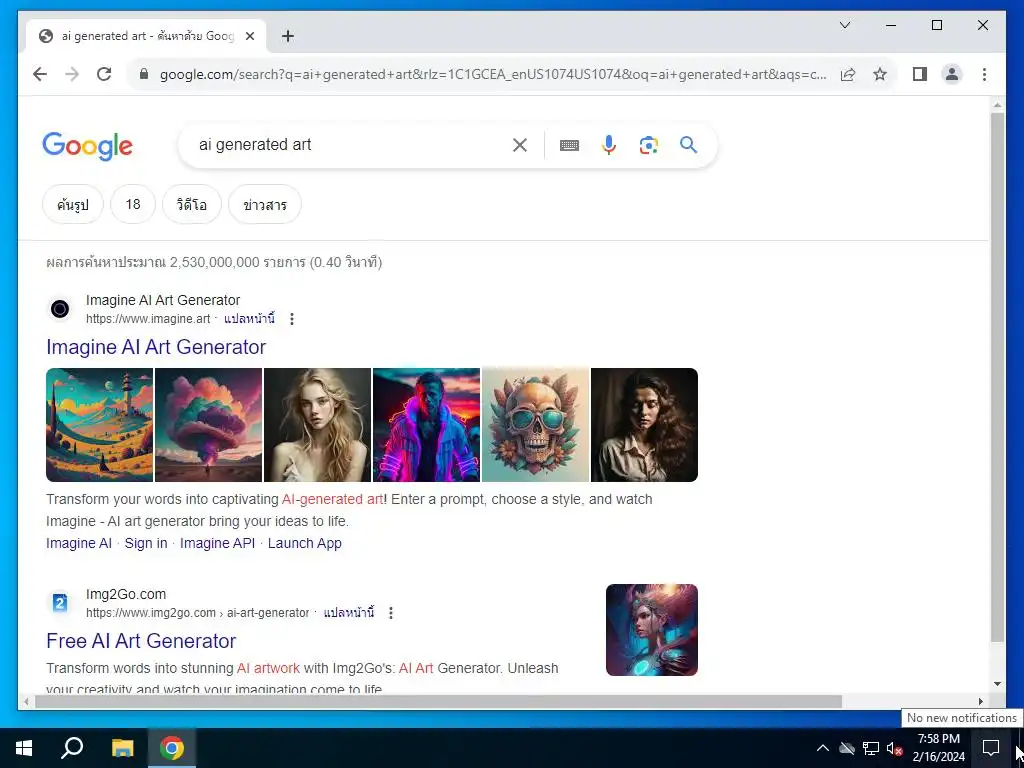1024x768 pixels.
Task: Click the skull with sunglasses thumbnail
Action: pos(536,425)
